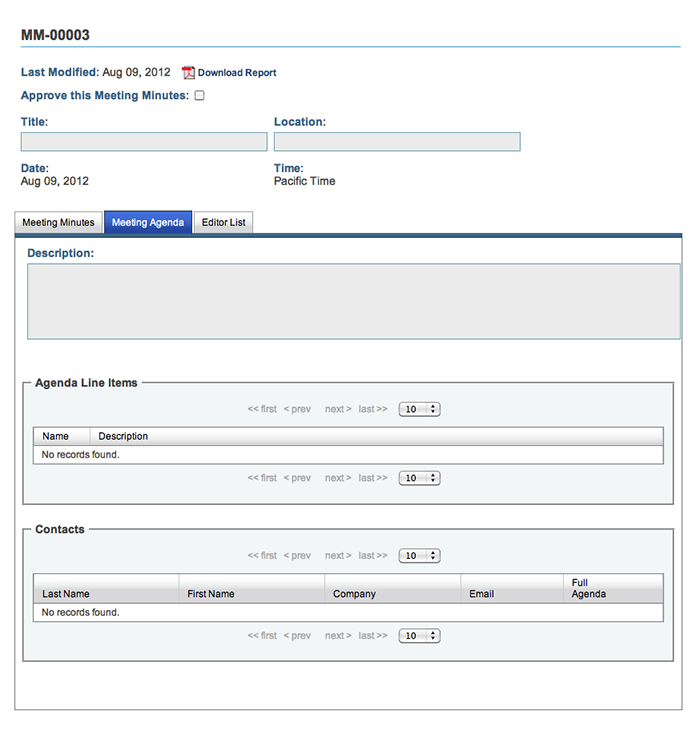Tick the Approve this Meeting Minutes checkbox
Viewport: 700px width, 735px height.
(x=200, y=96)
